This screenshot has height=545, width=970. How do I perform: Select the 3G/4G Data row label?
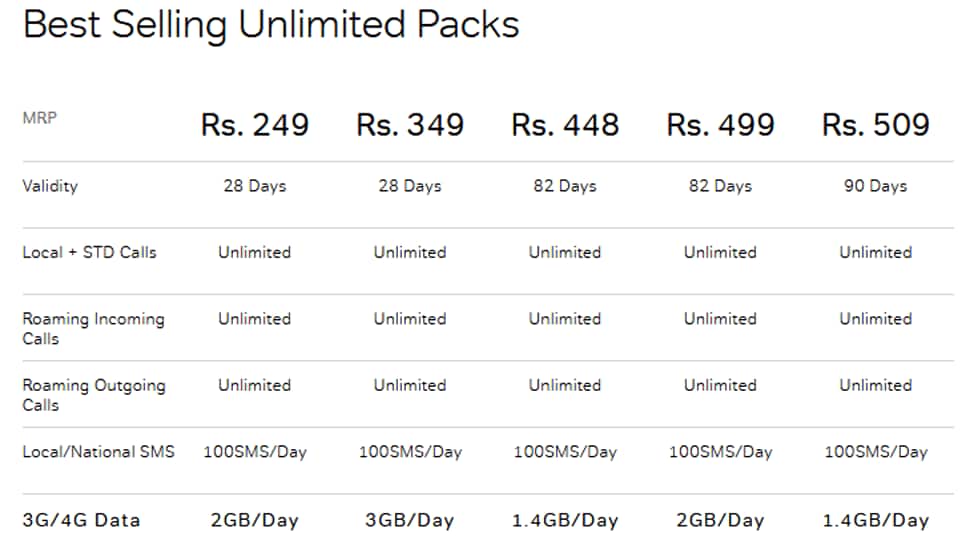[82, 520]
